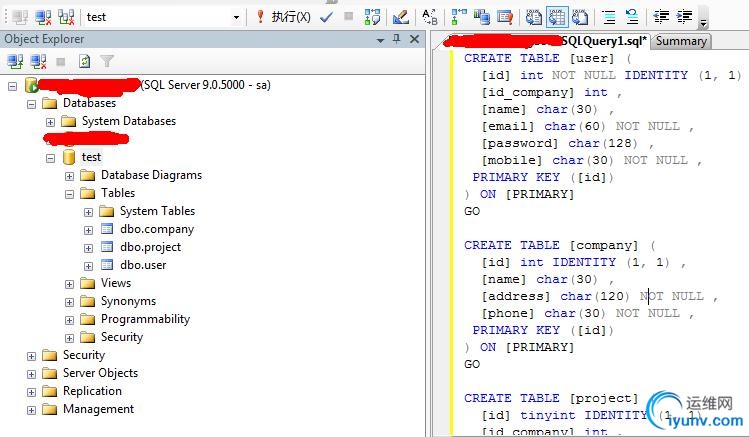The width and height of the screenshot is (749, 437).
Task: Click the Parse checkmark icon
Action: click(x=327, y=17)
